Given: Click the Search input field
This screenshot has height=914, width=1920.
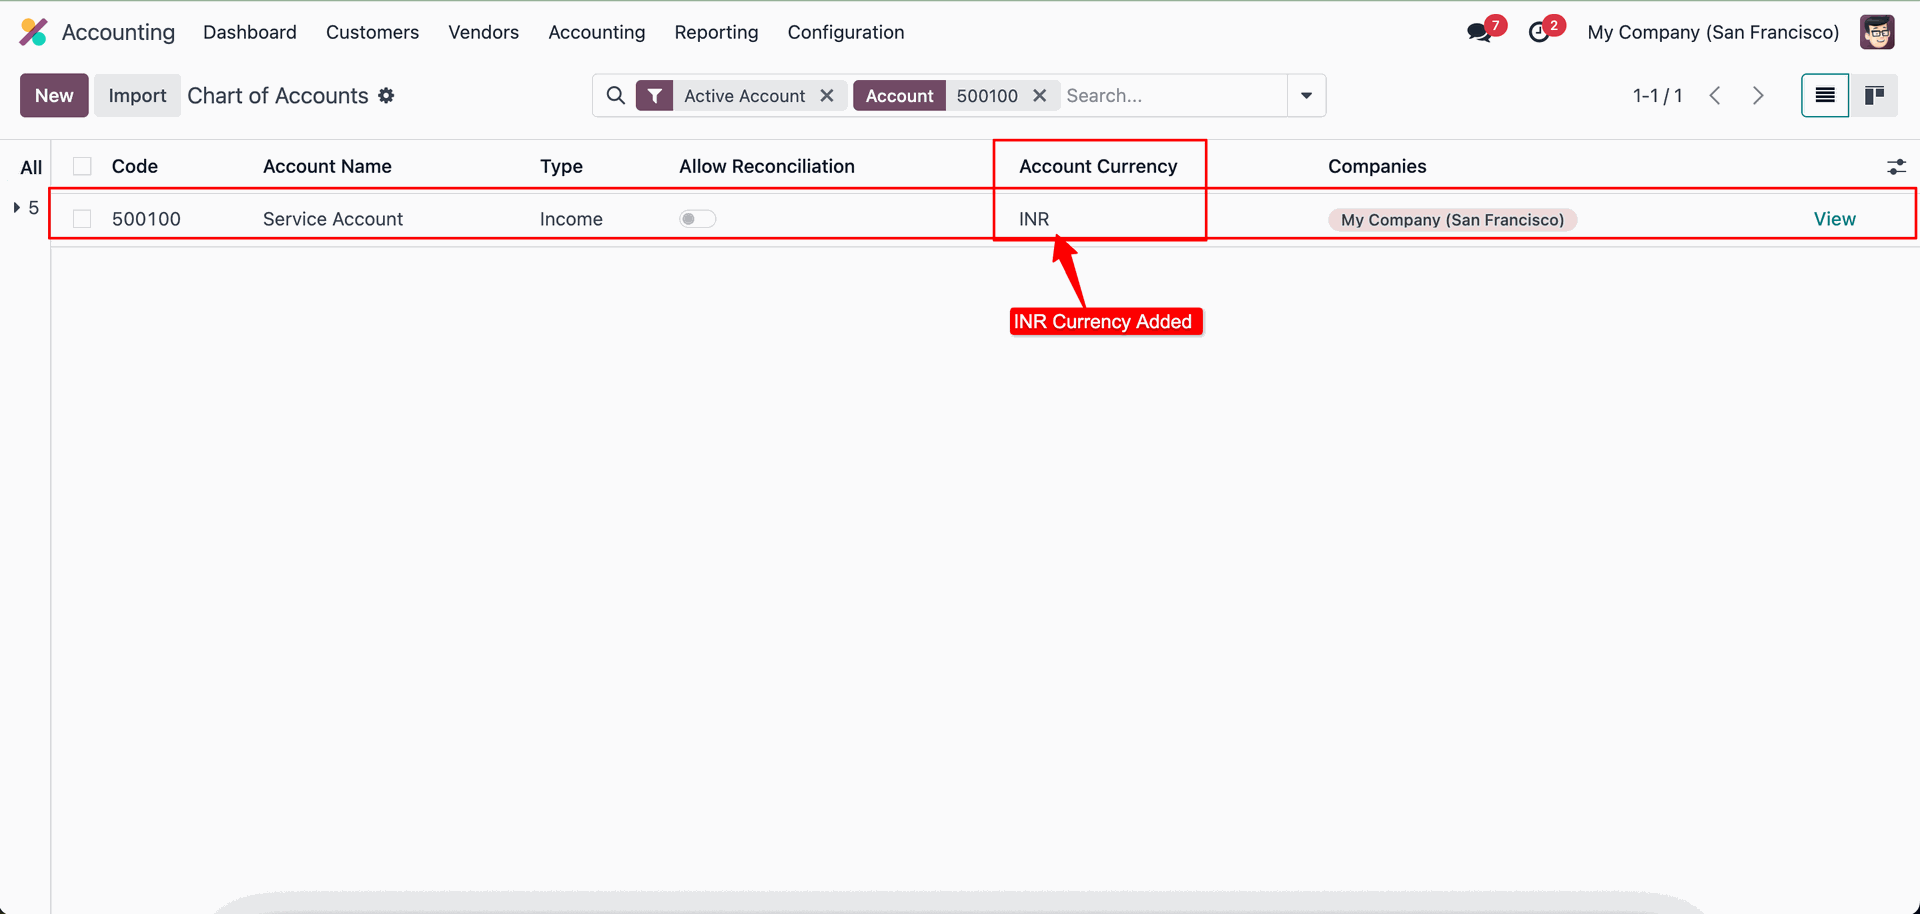Looking at the screenshot, I should [1173, 96].
